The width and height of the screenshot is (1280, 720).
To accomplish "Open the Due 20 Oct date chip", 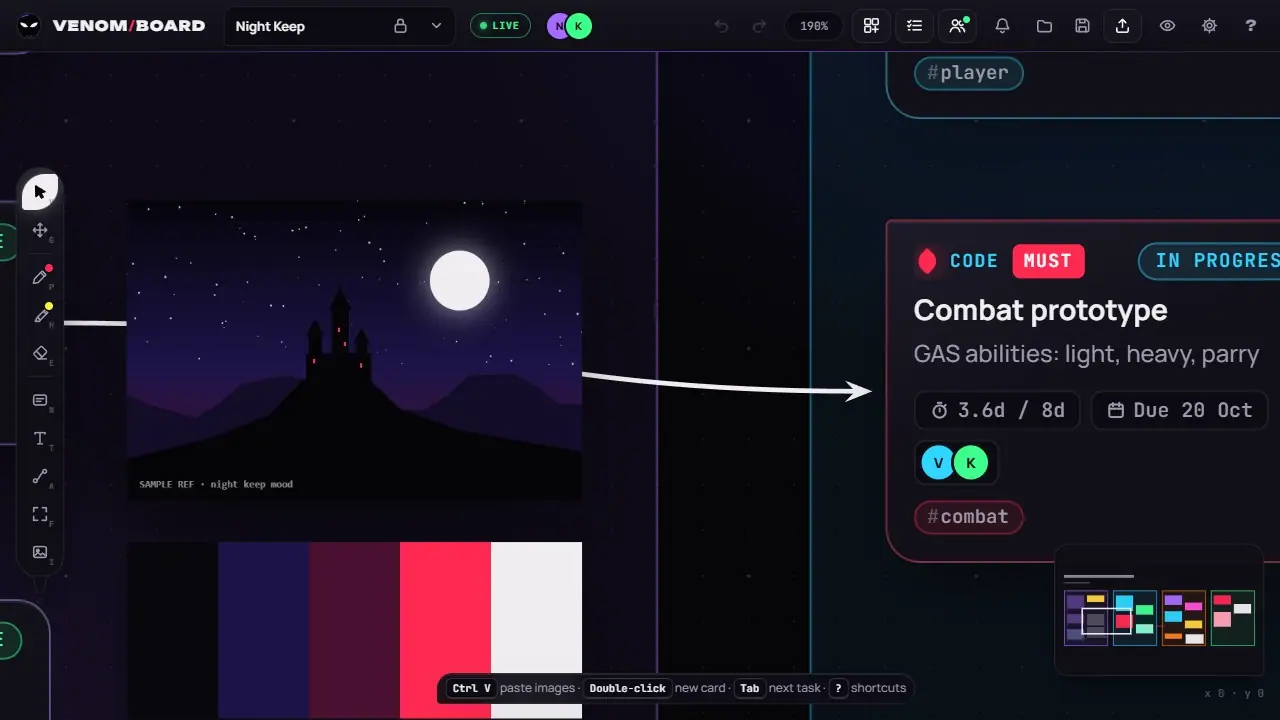I will (1179, 410).
